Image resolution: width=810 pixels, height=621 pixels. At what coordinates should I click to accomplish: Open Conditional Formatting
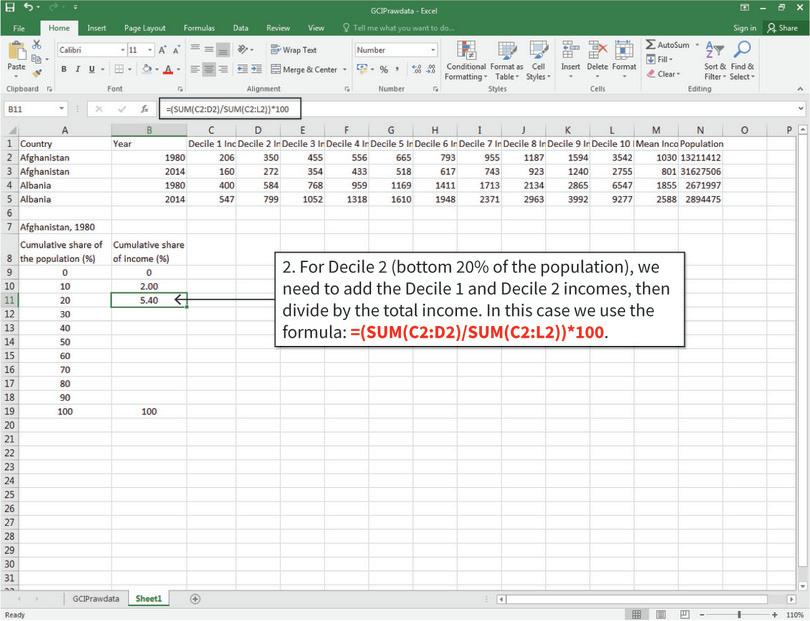[x=467, y=62]
